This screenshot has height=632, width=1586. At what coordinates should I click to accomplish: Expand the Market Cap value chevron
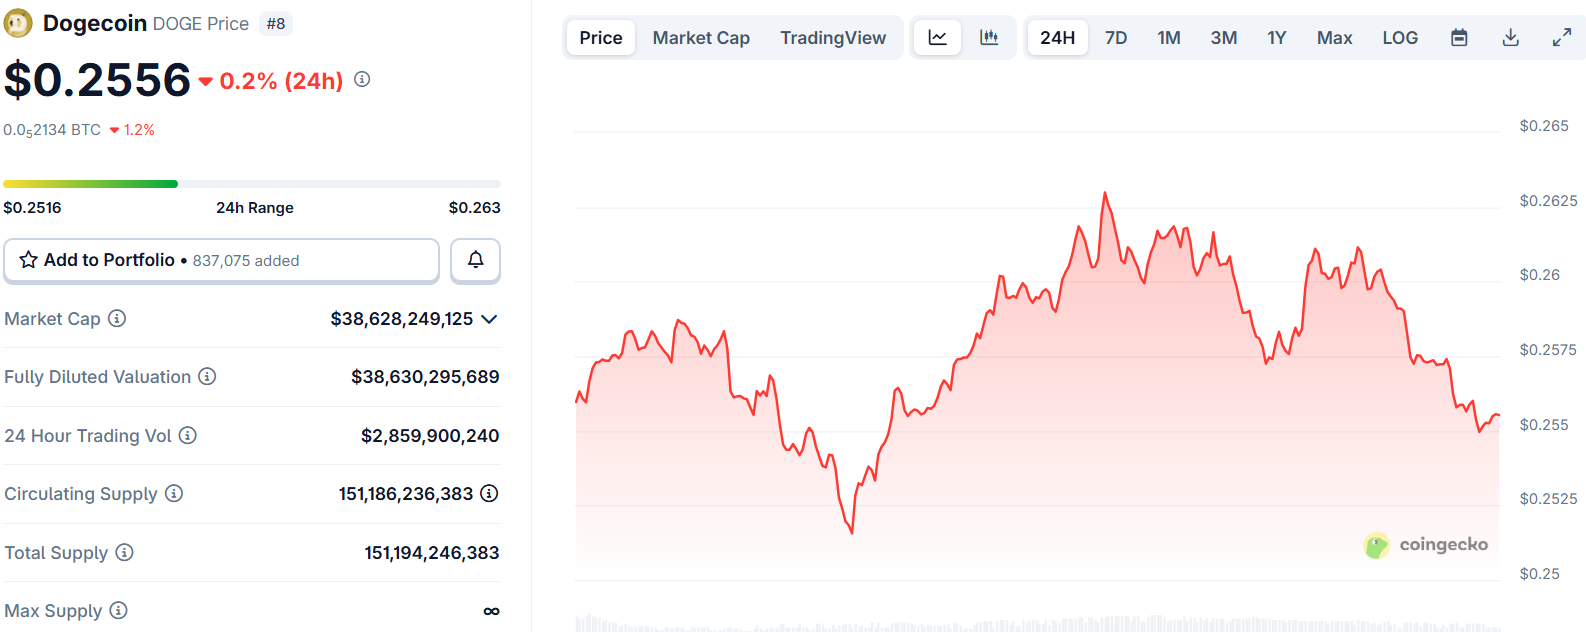pos(489,319)
